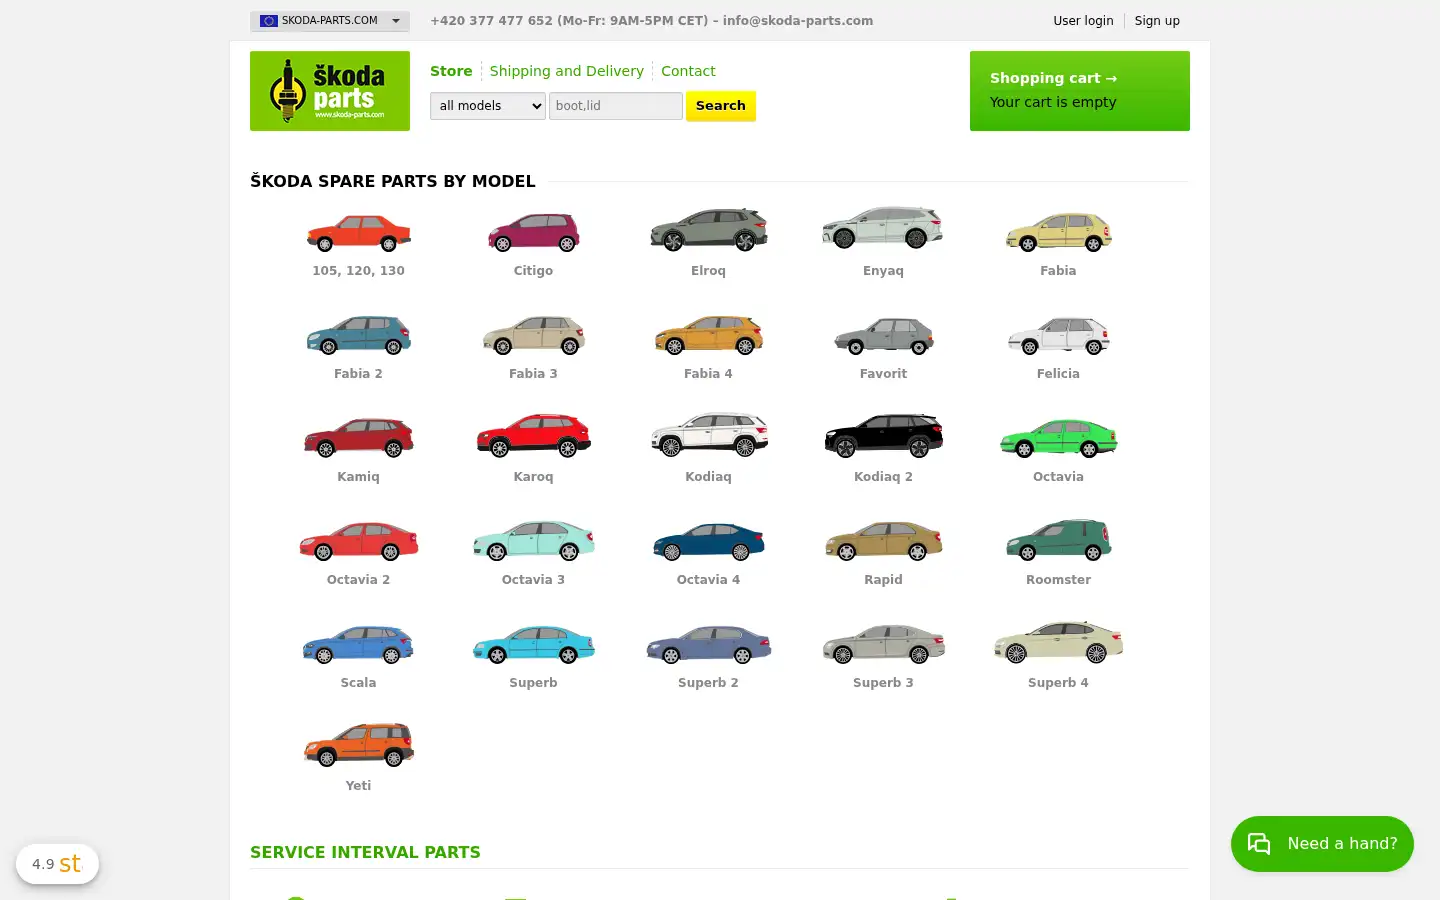Click the Superb 4 text label
This screenshot has height=900, width=1440.
1058,683
